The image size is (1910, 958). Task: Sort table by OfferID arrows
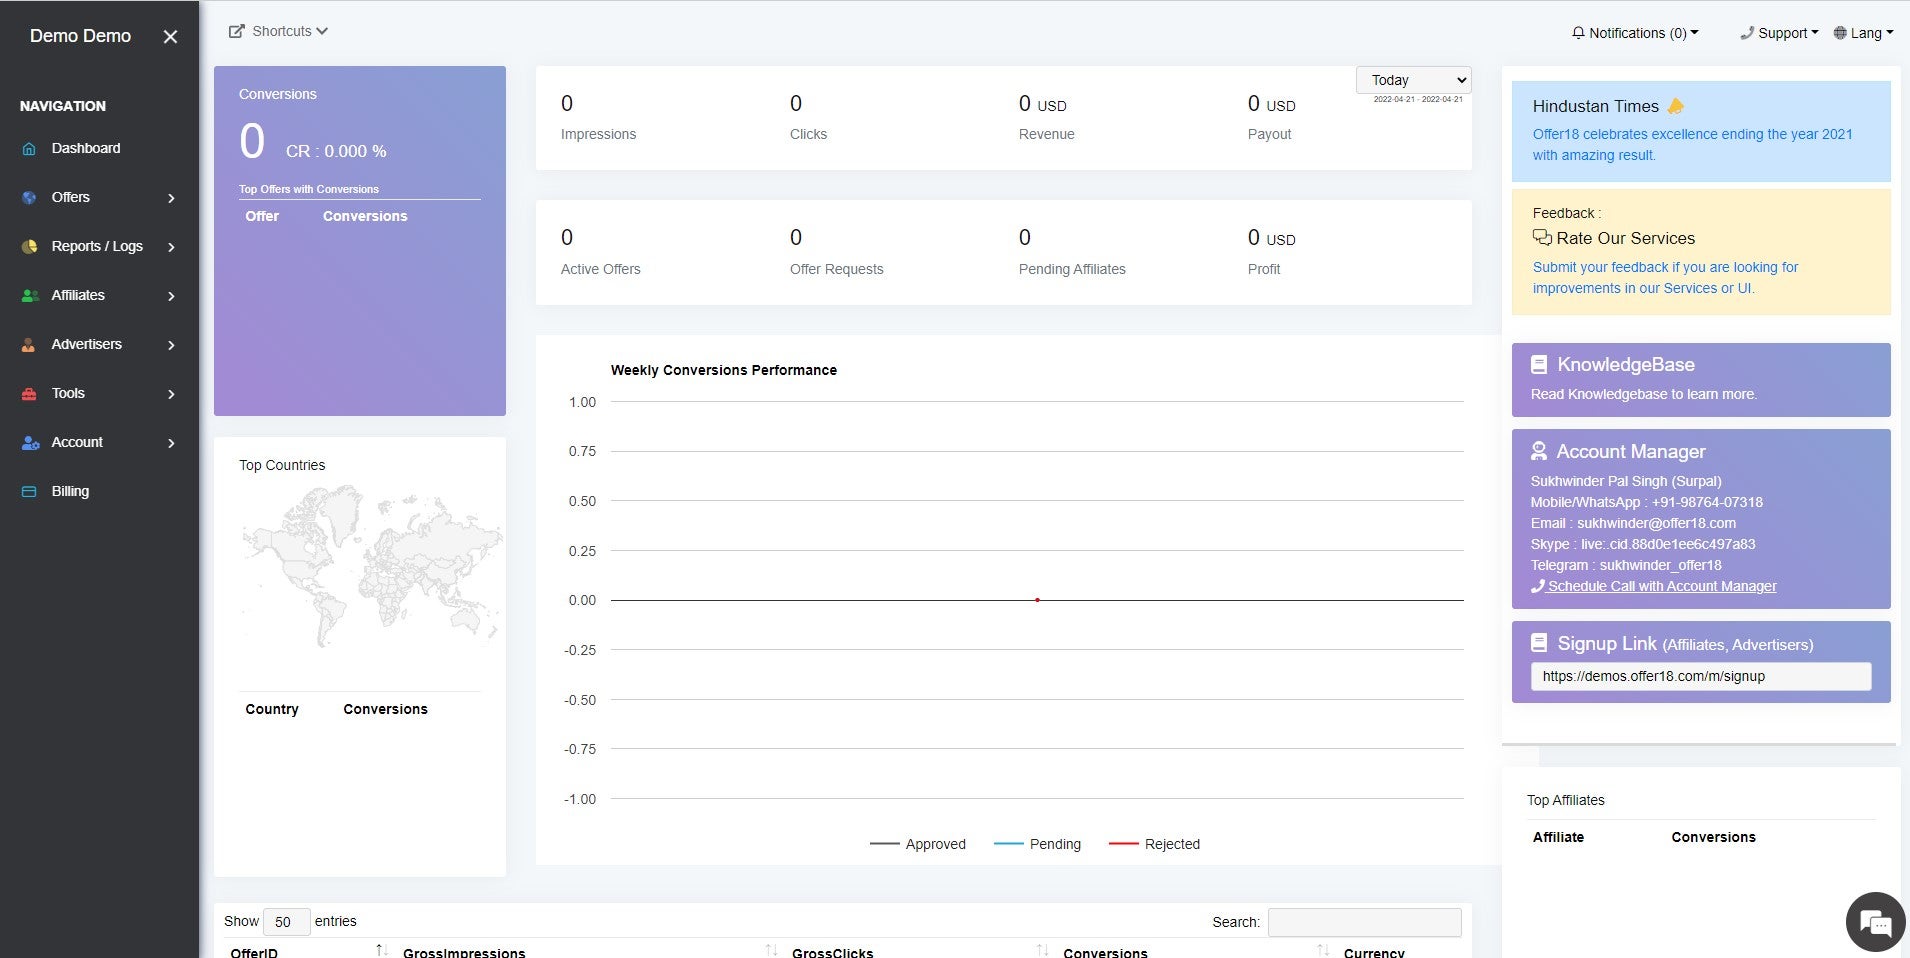(x=381, y=950)
